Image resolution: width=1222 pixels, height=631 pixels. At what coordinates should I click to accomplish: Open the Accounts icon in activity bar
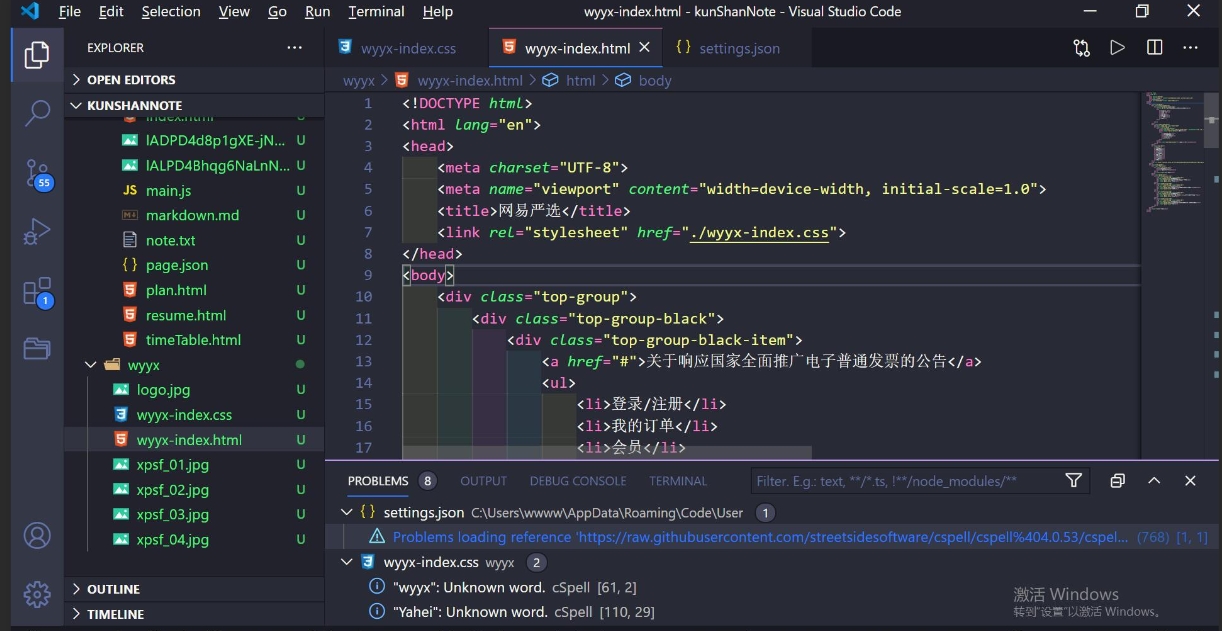(37, 535)
